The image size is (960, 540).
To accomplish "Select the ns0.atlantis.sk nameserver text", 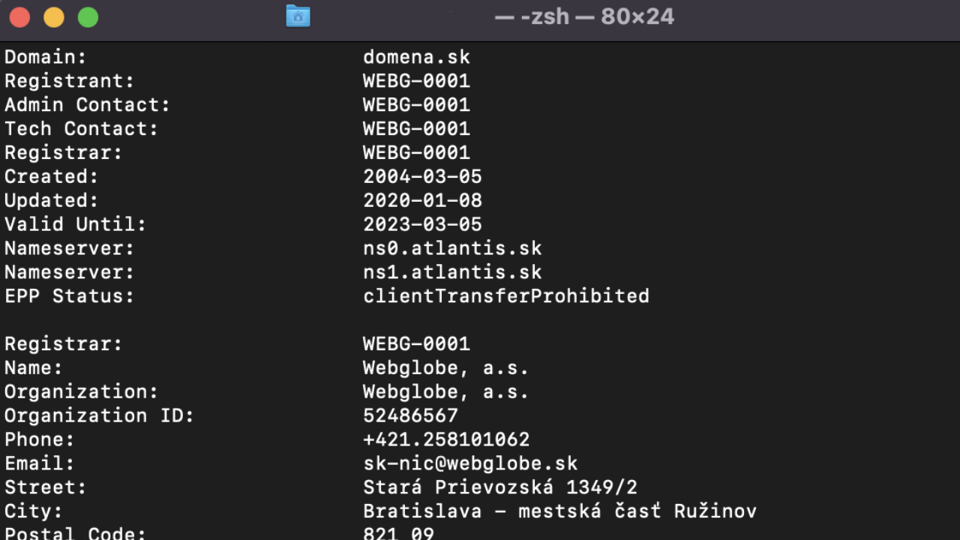I will coord(452,249).
